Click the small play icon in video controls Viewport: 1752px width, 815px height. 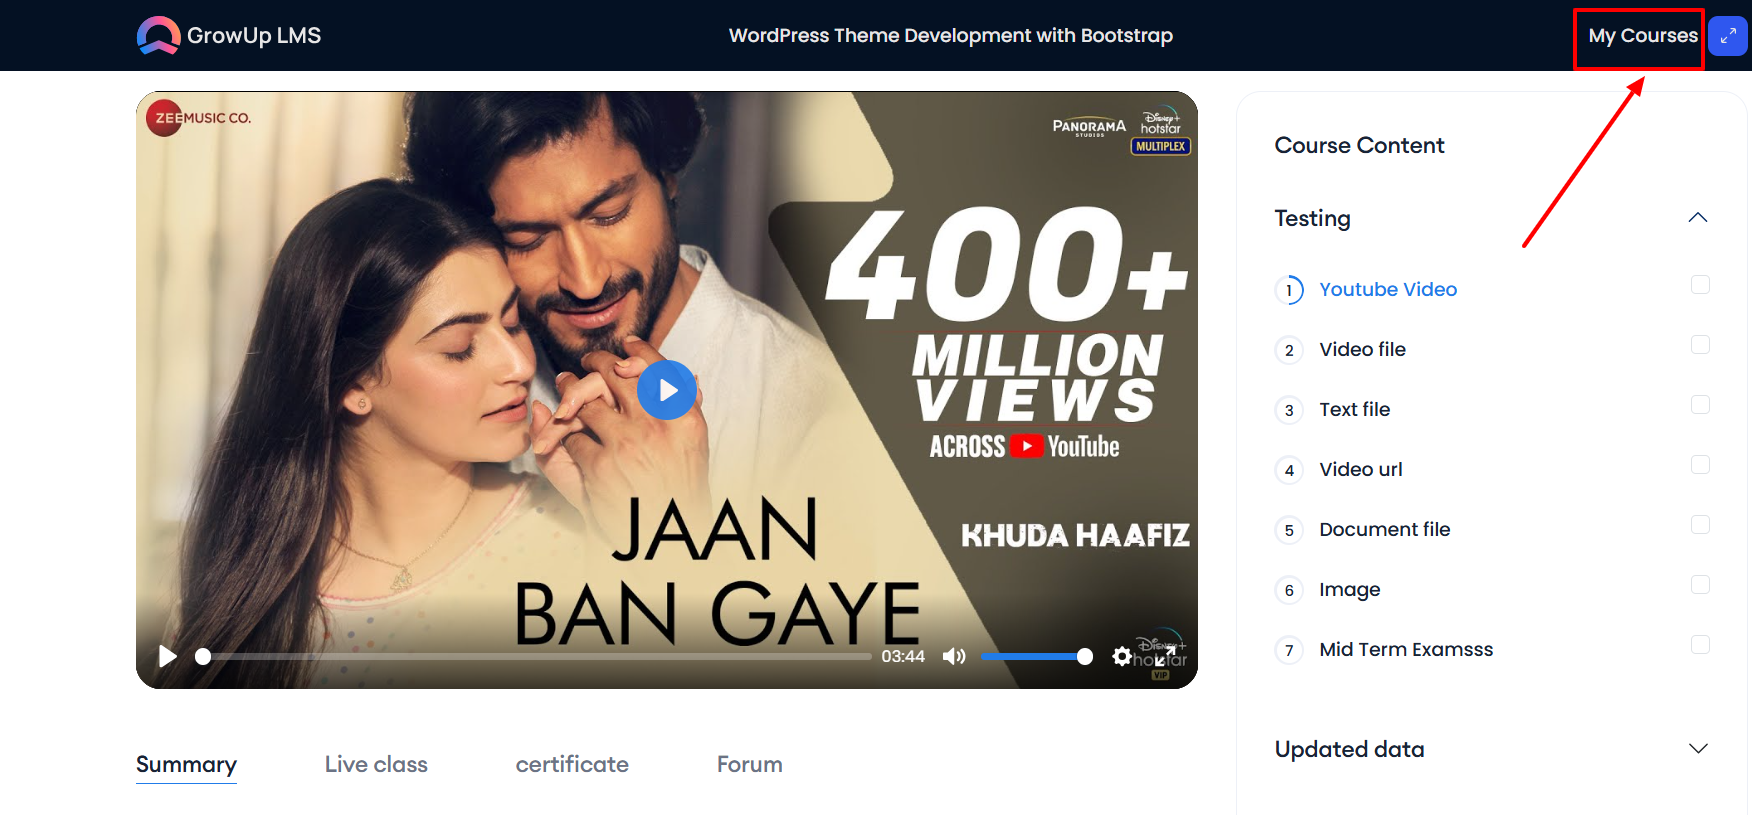coord(168,656)
